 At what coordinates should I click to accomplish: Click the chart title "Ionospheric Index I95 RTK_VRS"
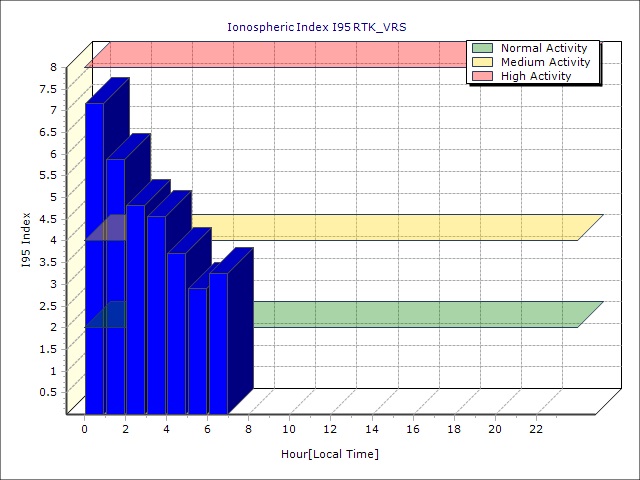317,27
